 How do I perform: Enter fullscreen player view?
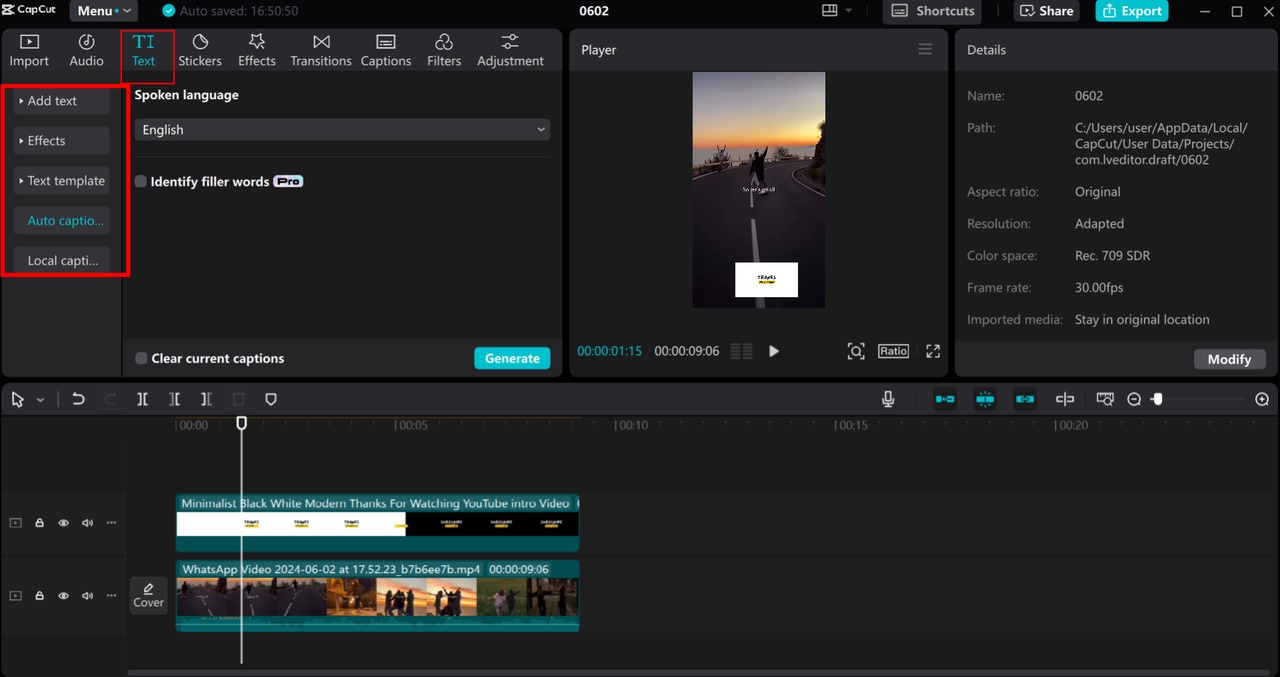[x=933, y=351]
